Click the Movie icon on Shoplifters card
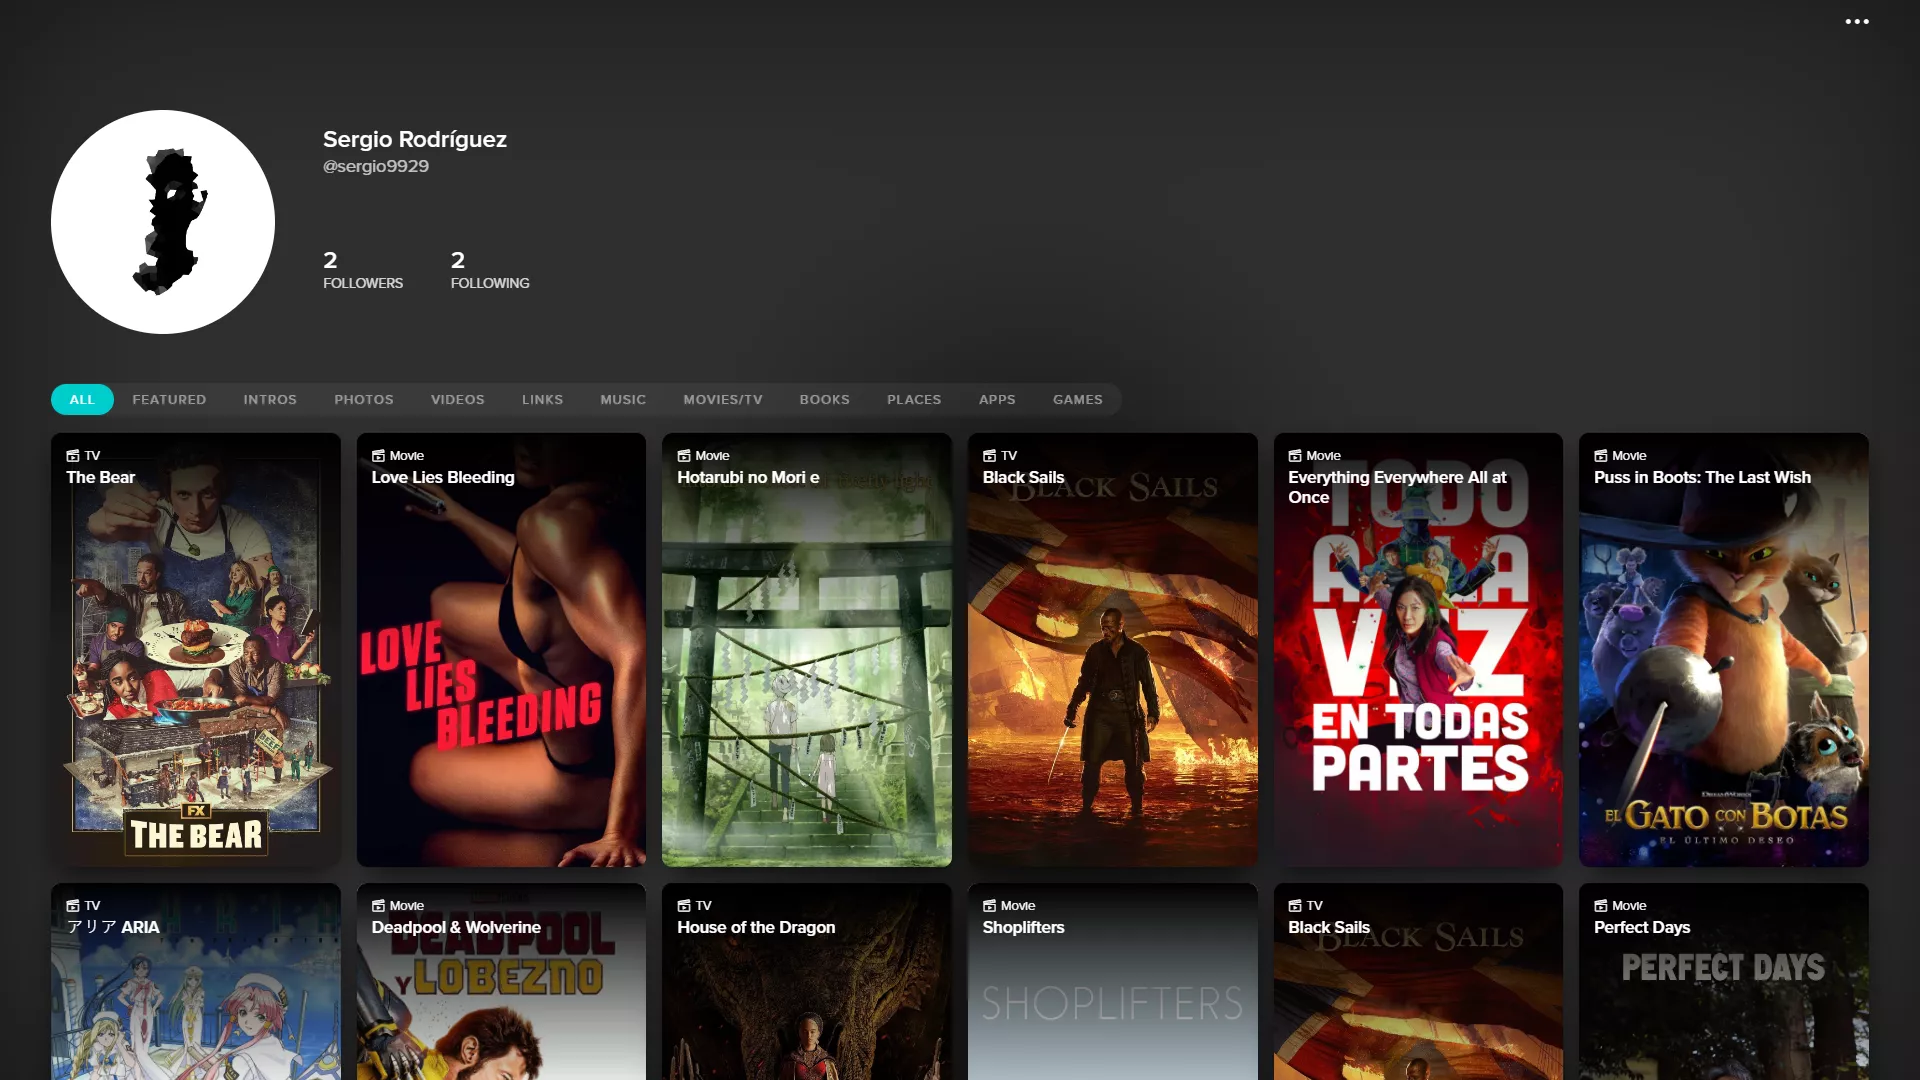 (991, 905)
